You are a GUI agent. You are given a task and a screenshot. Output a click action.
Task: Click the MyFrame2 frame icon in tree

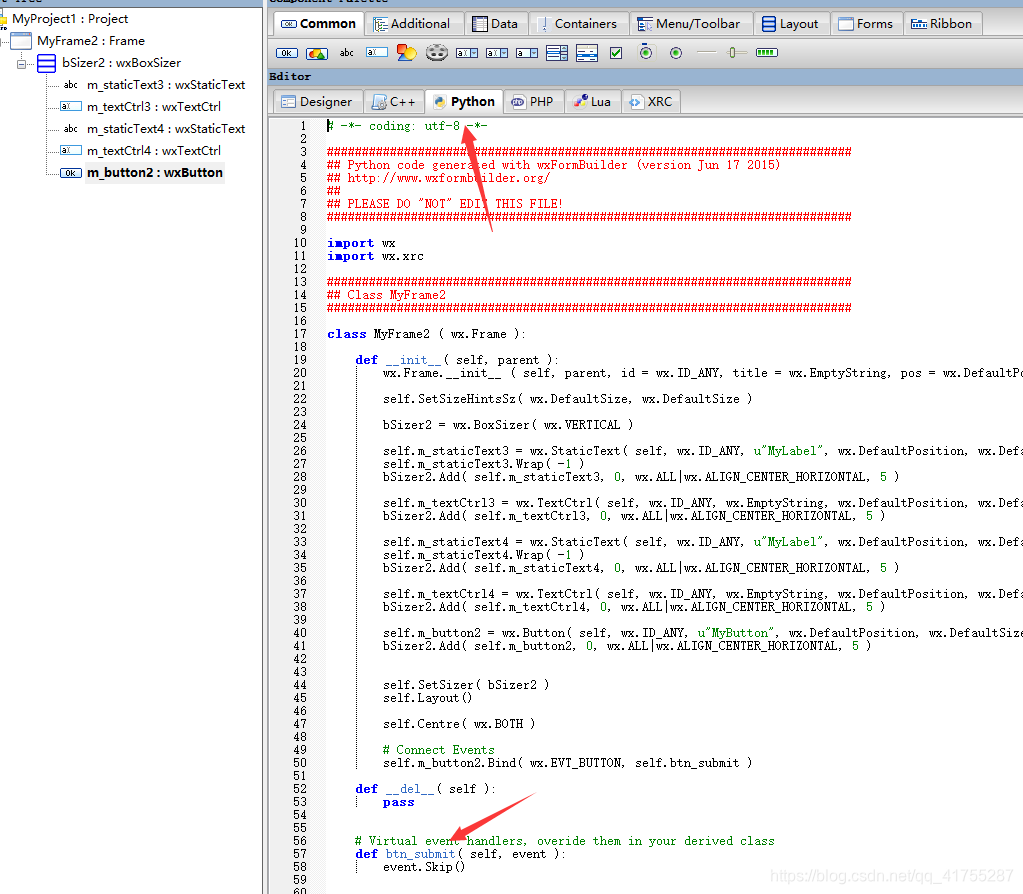[21, 40]
